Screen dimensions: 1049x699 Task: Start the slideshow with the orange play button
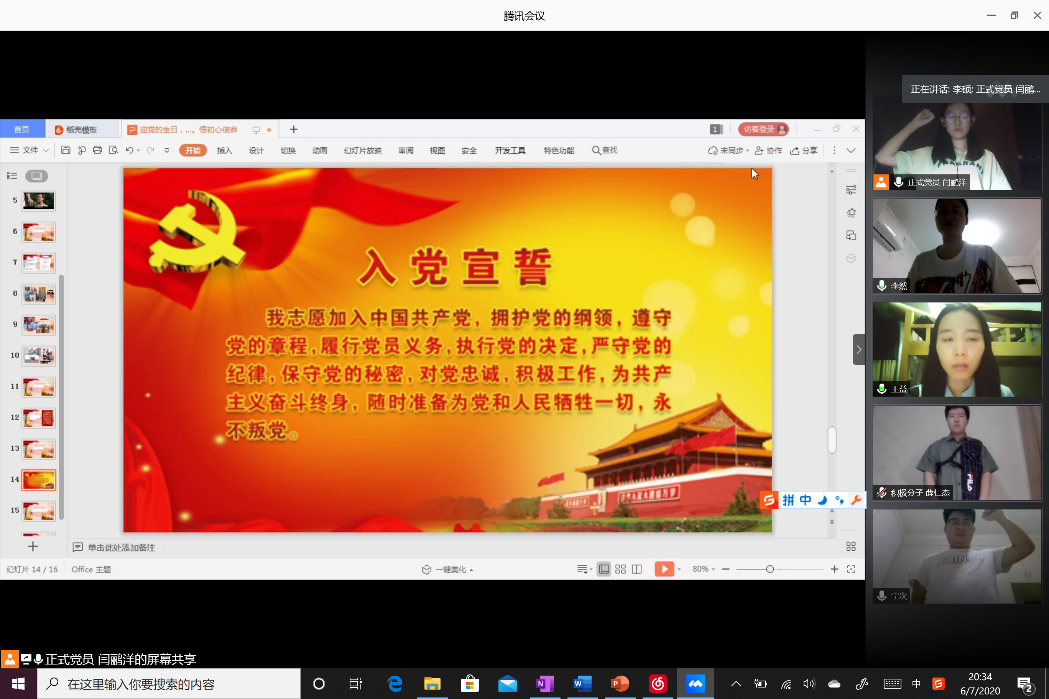click(x=664, y=569)
